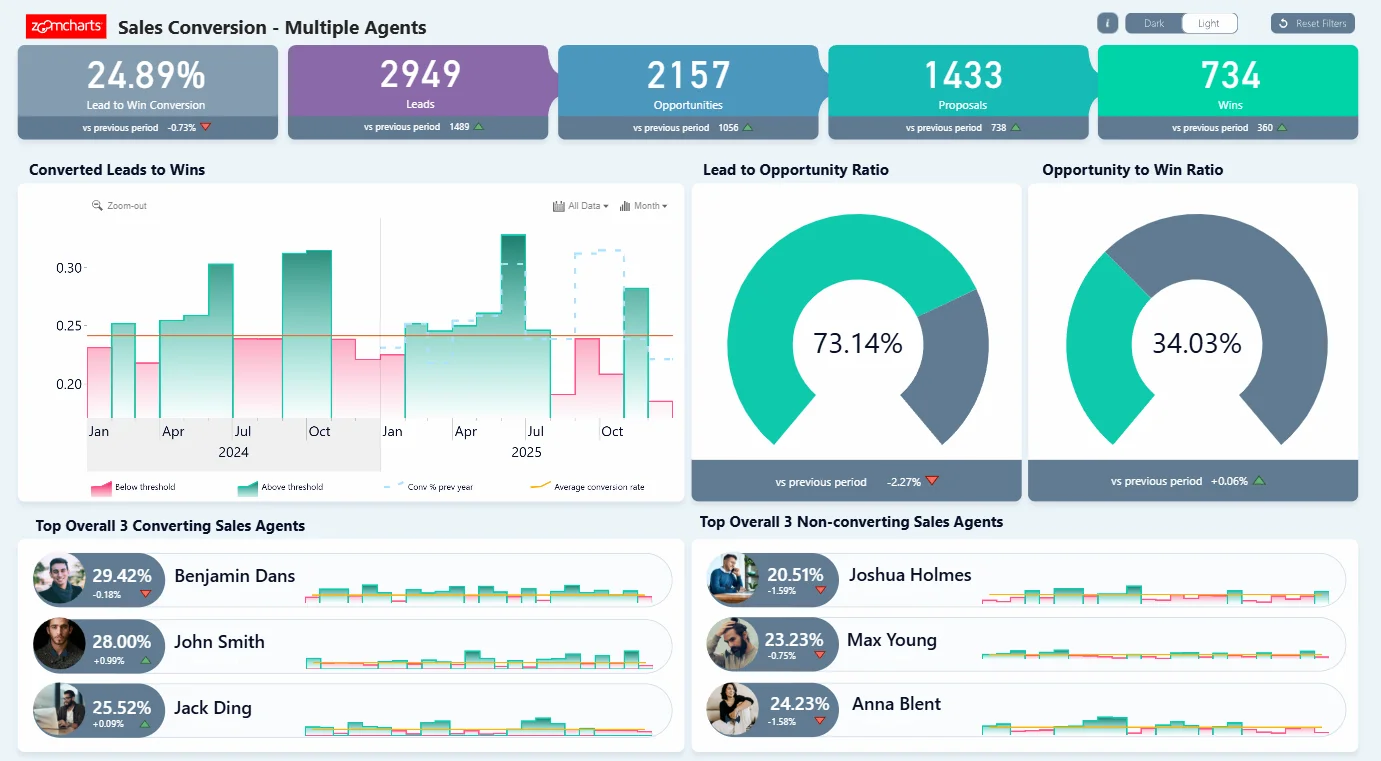
Task: Click the 2024 year bar on the time axis
Action: [x=233, y=453]
